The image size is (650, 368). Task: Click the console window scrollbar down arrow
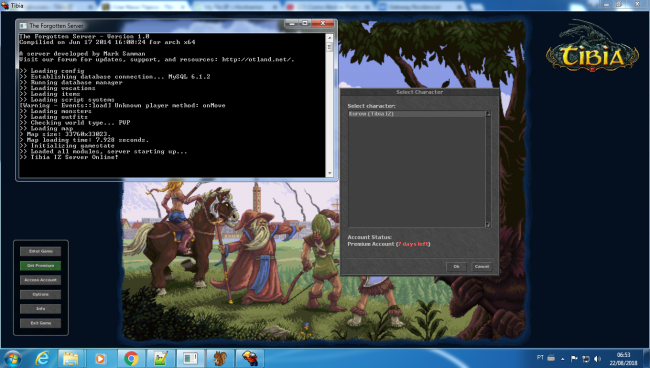pos(330,173)
